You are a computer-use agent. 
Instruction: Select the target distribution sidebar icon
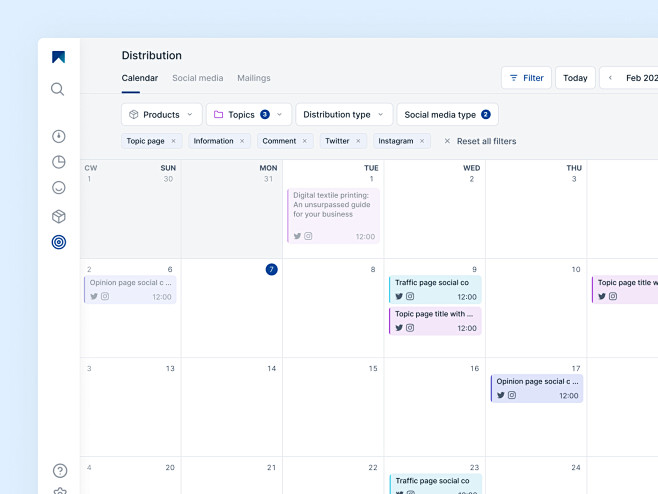59,242
